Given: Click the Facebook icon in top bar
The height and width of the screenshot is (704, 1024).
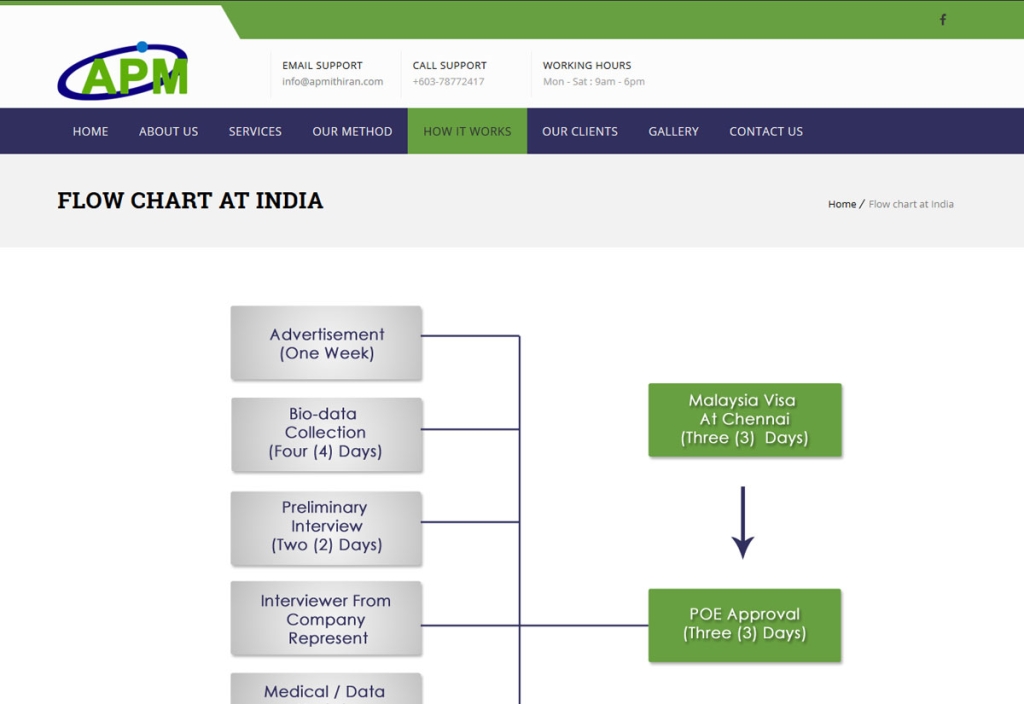Looking at the screenshot, I should click(942, 20).
